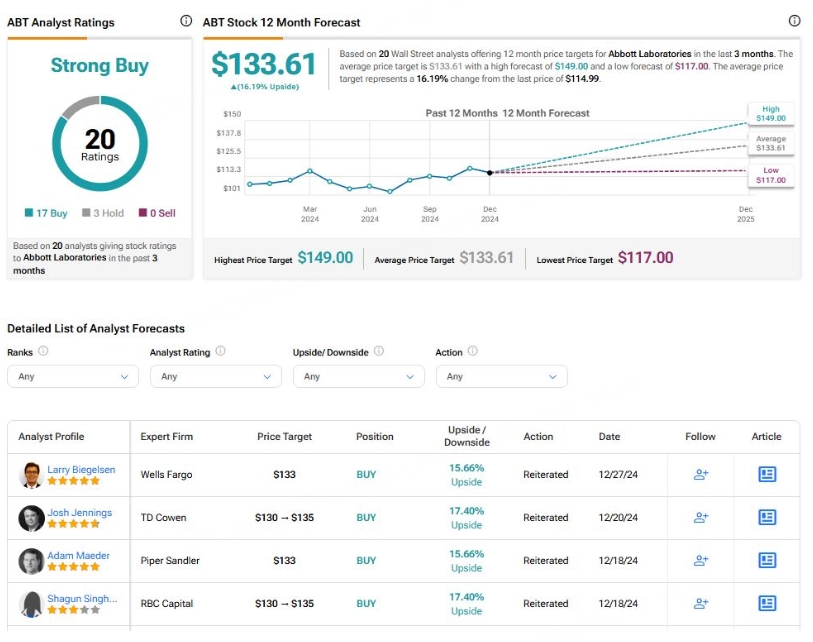This screenshot has width=813, height=642.
Task: Click the $133.61 average price target headline
Action: pos(263,64)
